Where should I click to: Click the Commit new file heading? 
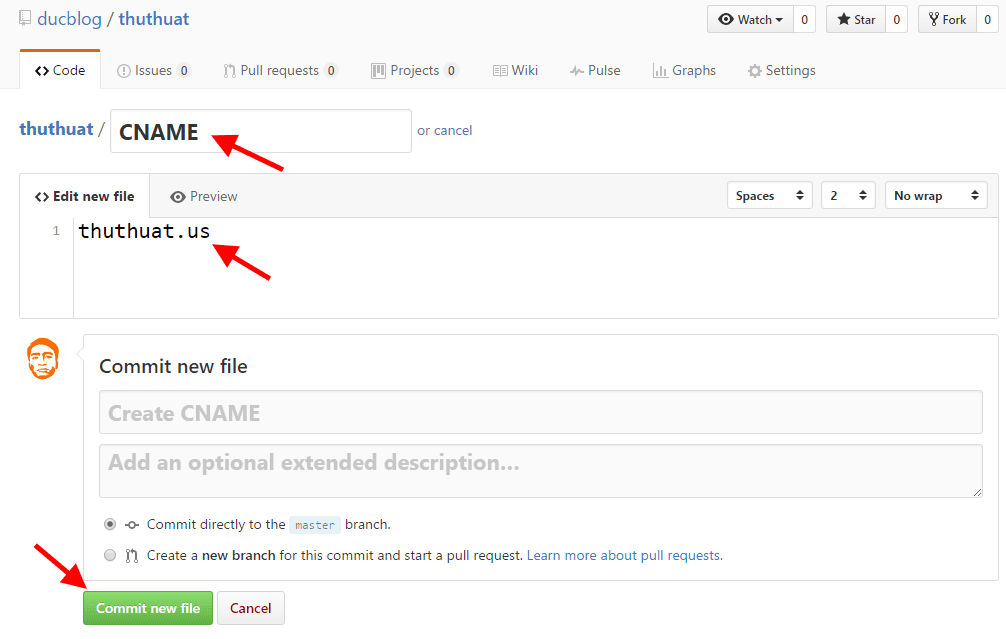[x=173, y=366]
